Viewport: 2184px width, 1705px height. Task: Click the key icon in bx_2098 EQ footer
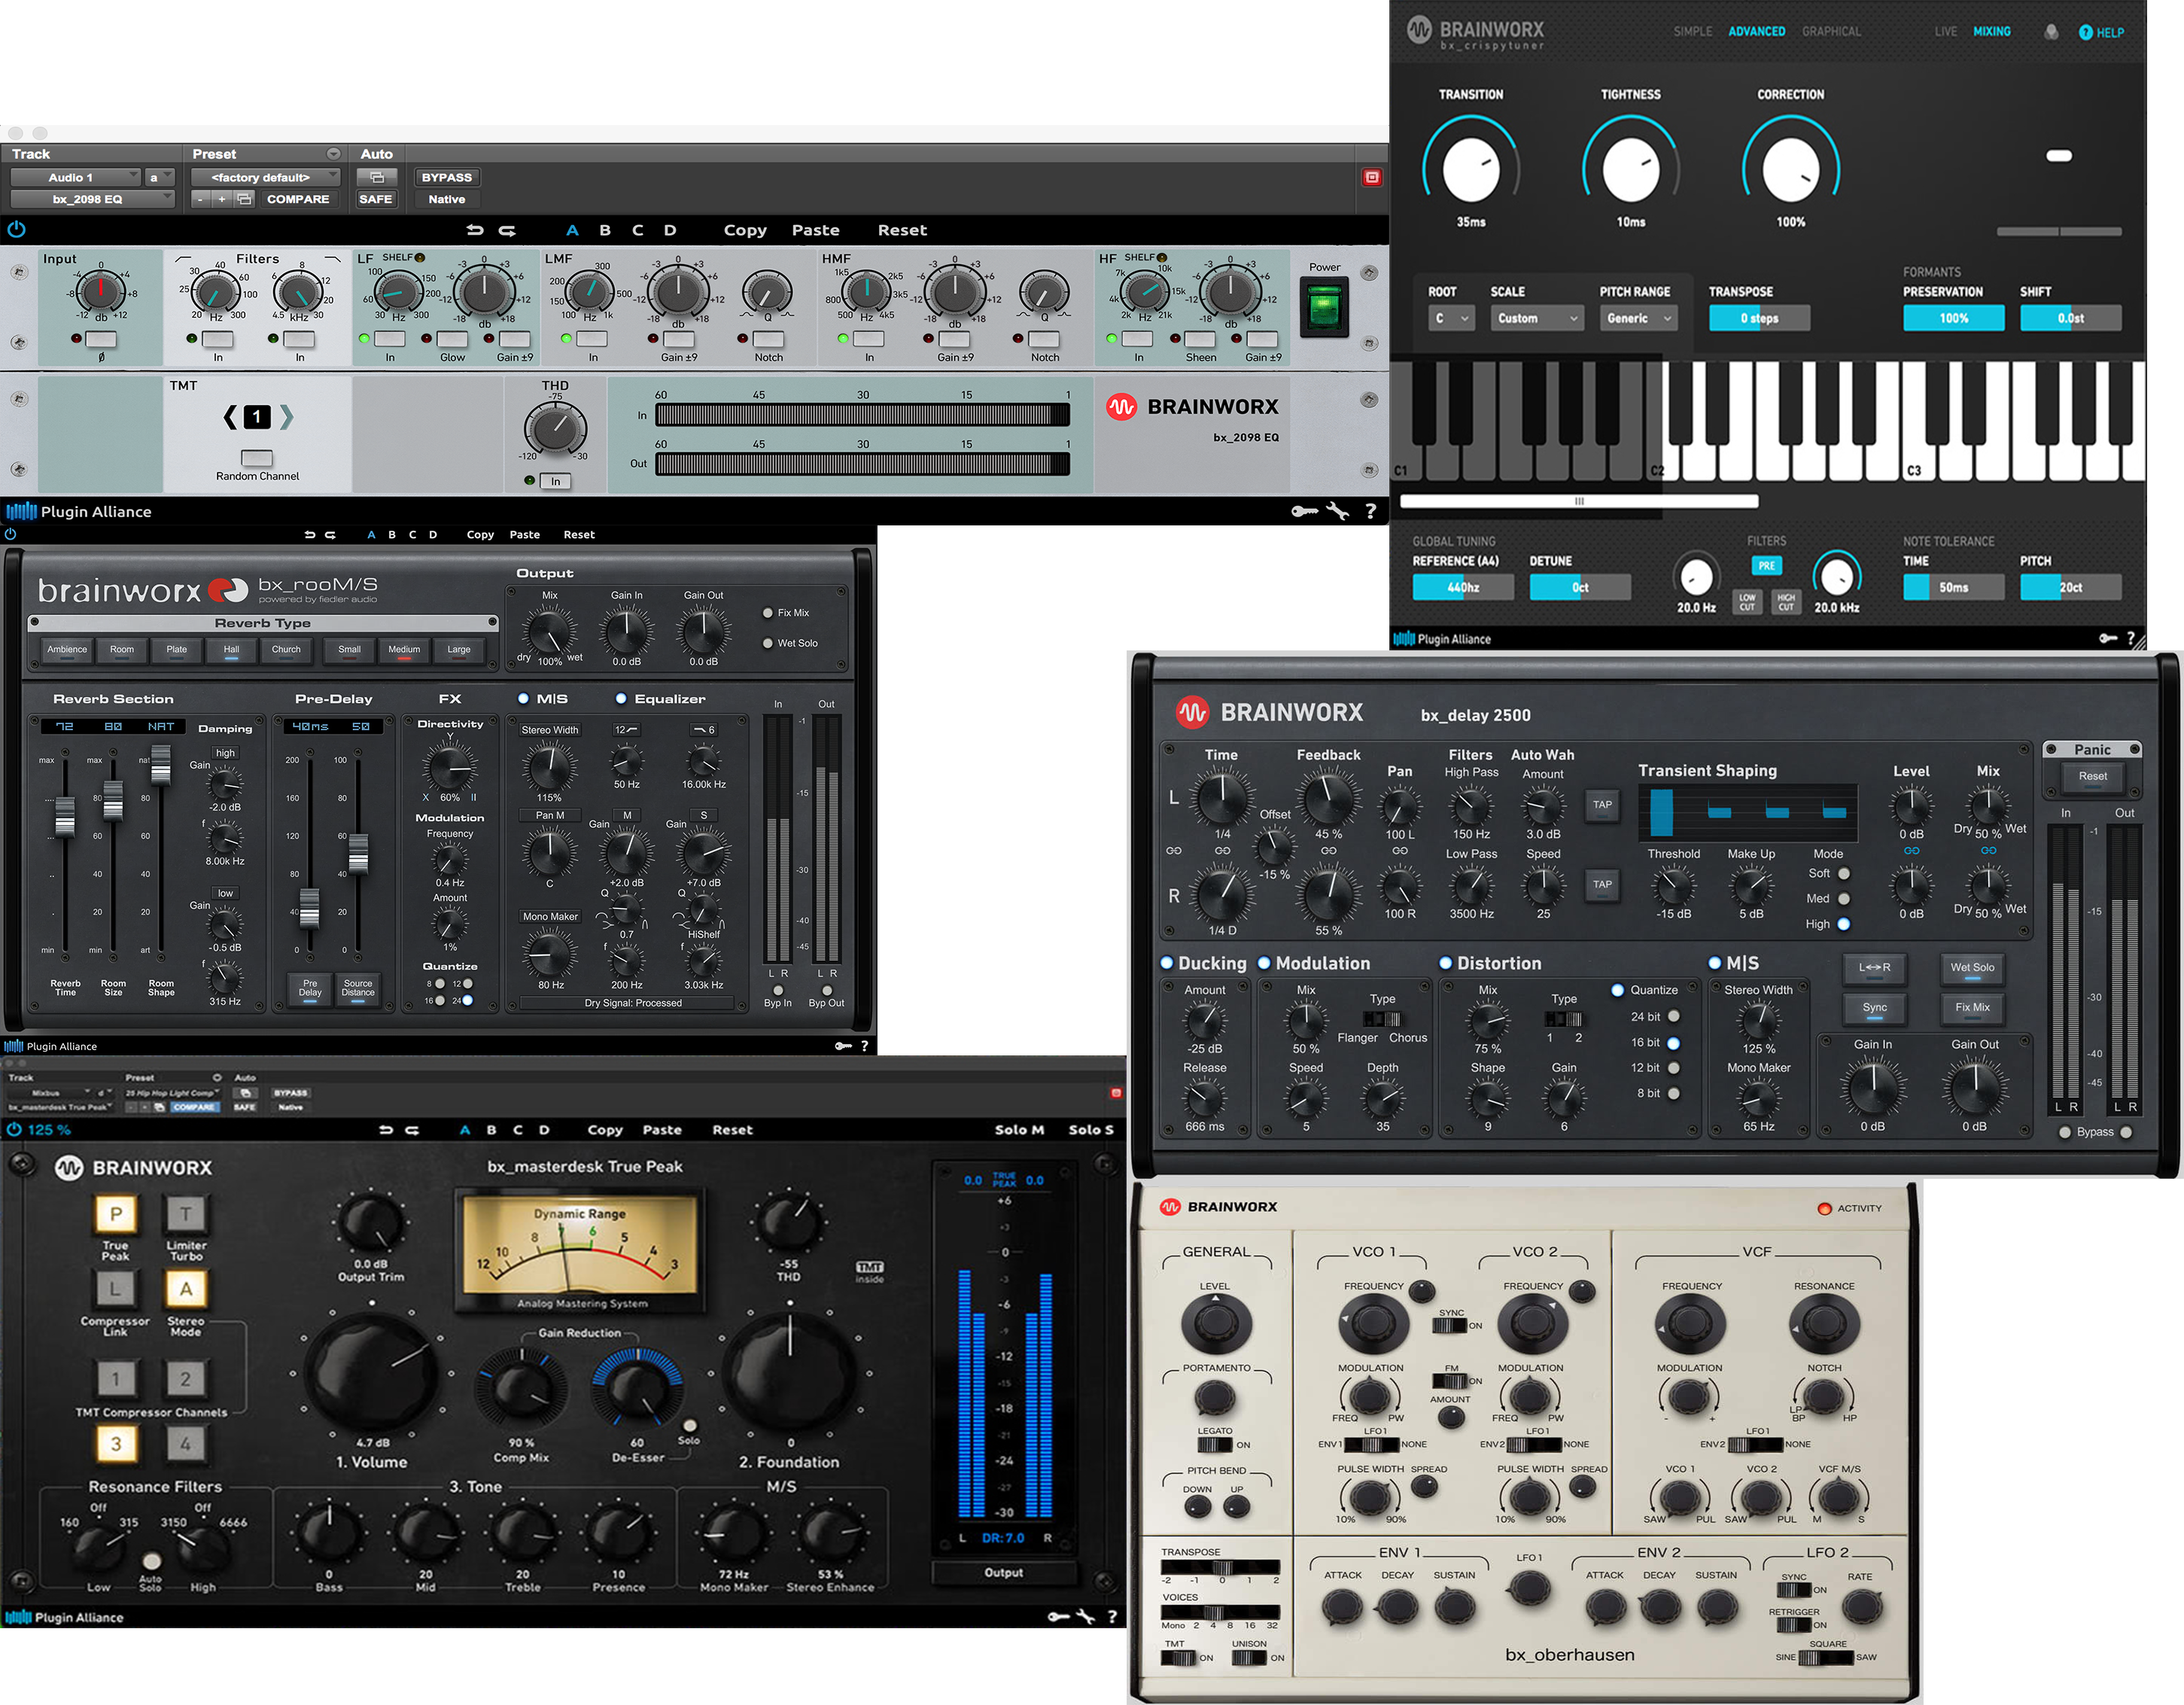click(1304, 511)
